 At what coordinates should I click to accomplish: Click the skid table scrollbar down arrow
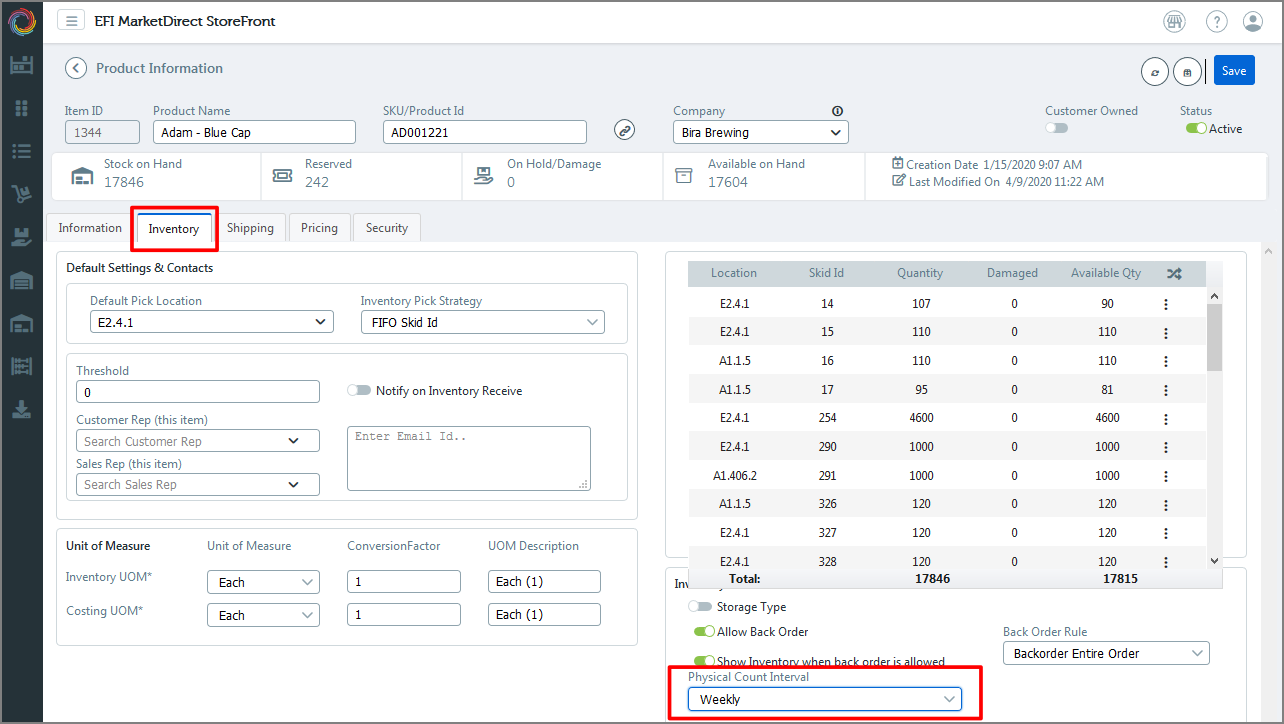point(1215,562)
